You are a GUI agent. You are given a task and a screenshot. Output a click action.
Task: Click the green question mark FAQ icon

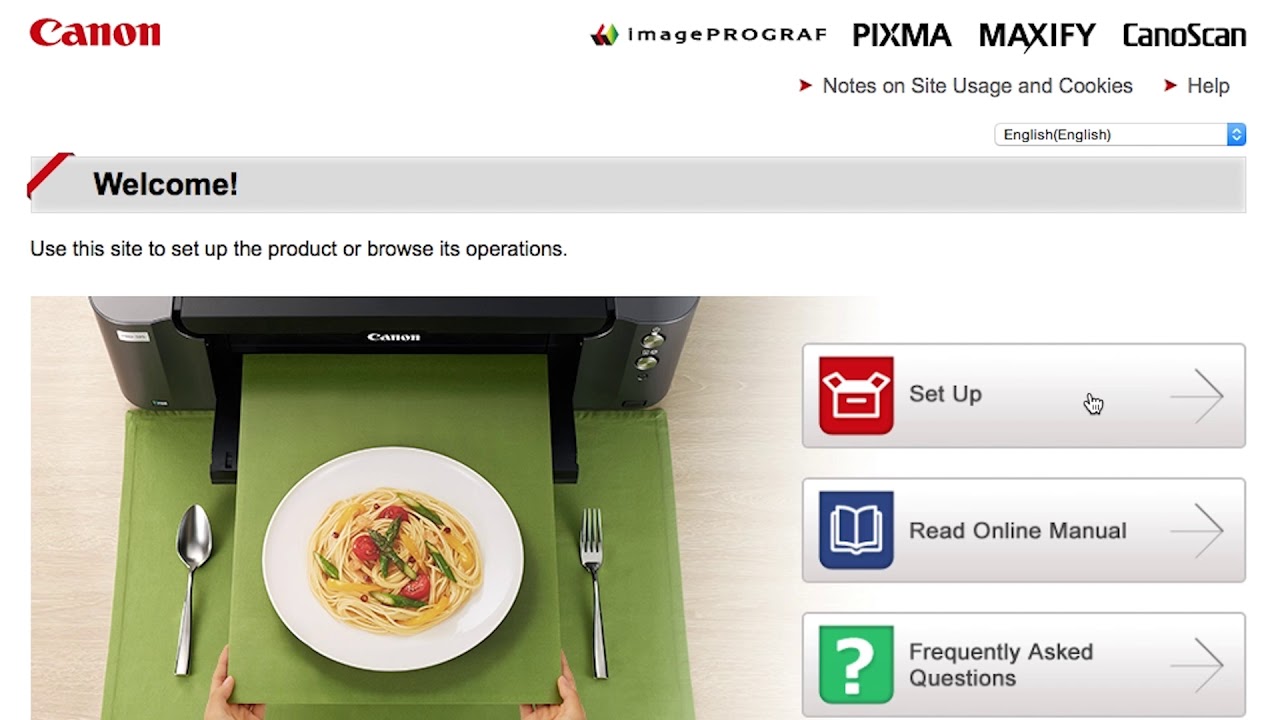(x=856, y=665)
